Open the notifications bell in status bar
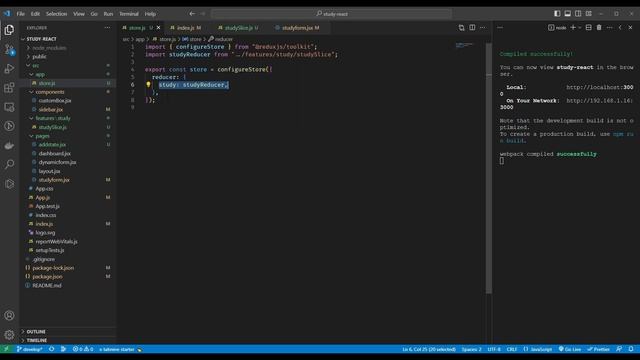The width and height of the screenshot is (640, 360). (631, 349)
